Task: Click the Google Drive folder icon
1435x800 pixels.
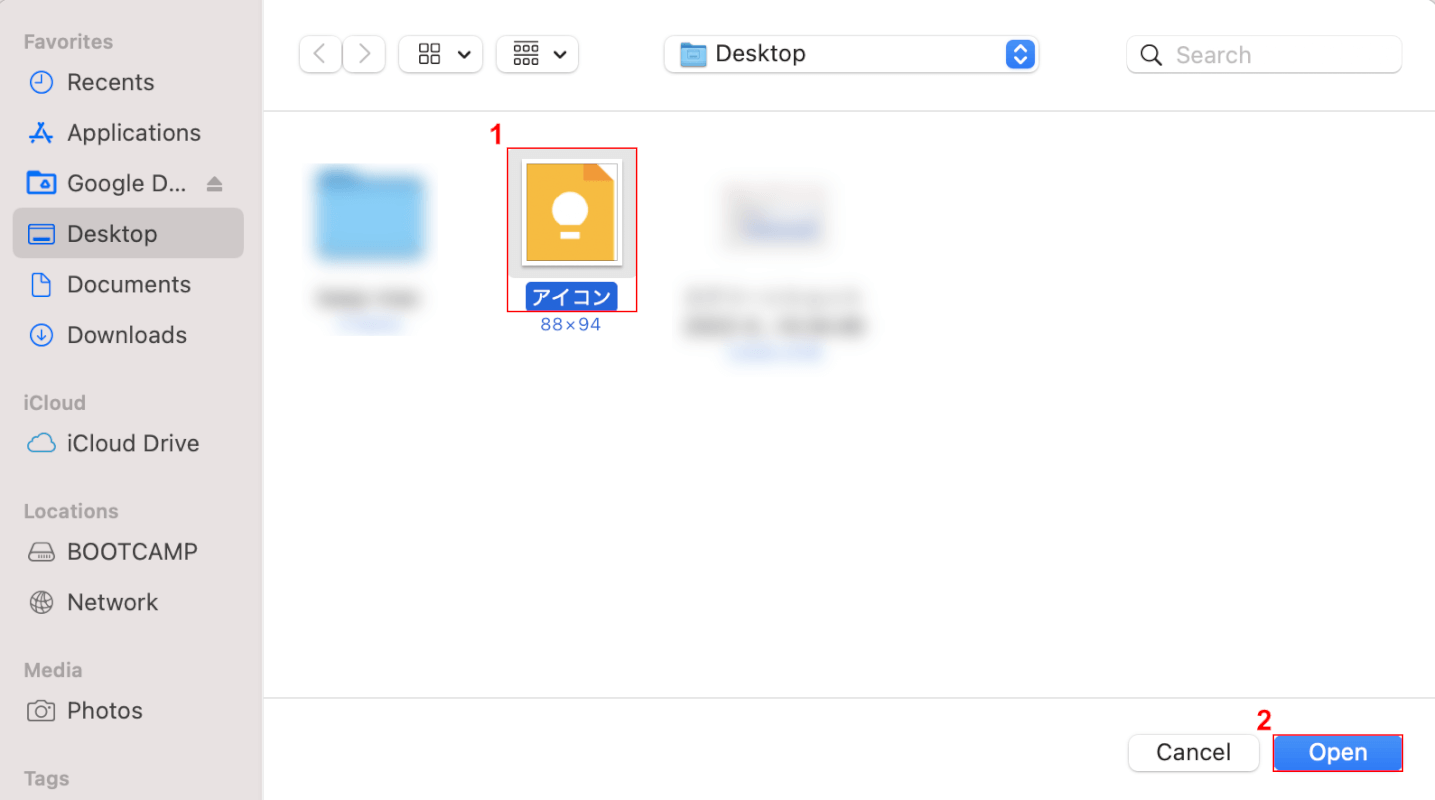Action: point(41,183)
